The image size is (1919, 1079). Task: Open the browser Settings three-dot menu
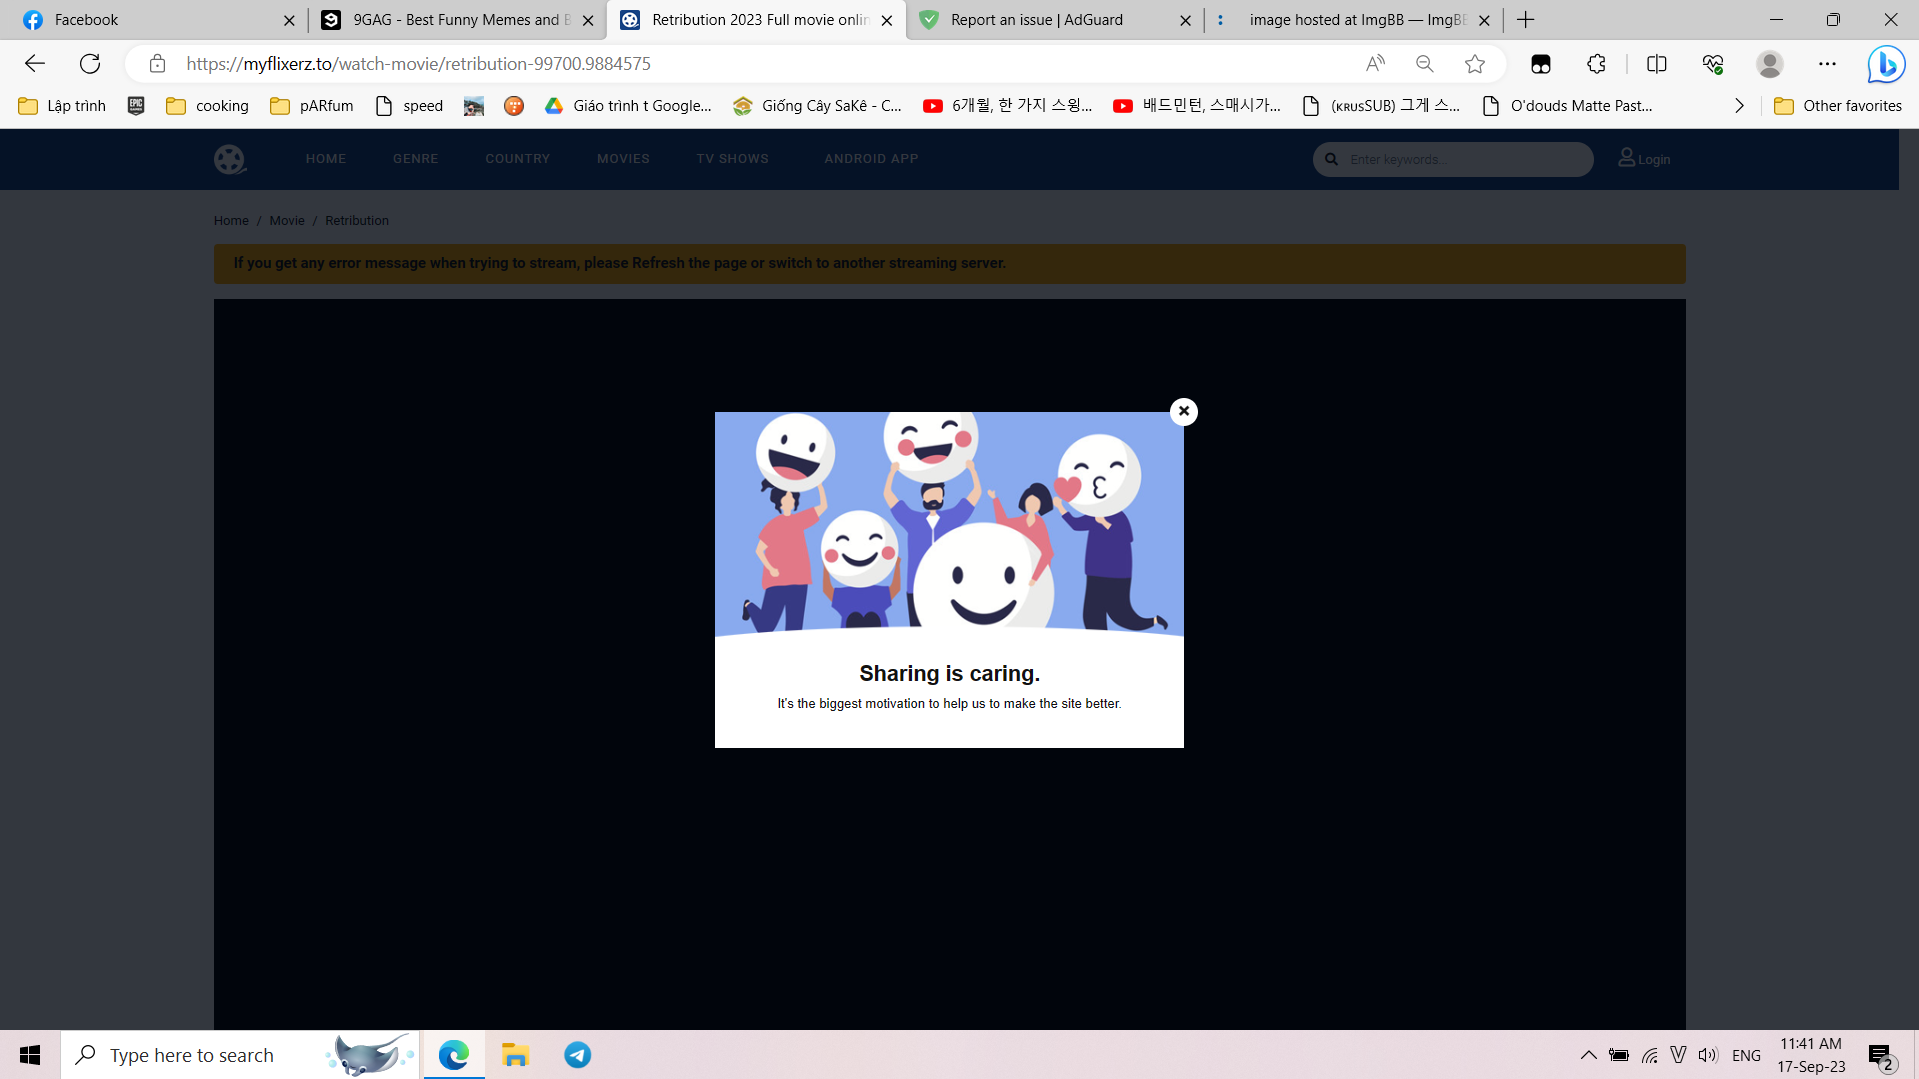[1828, 63]
